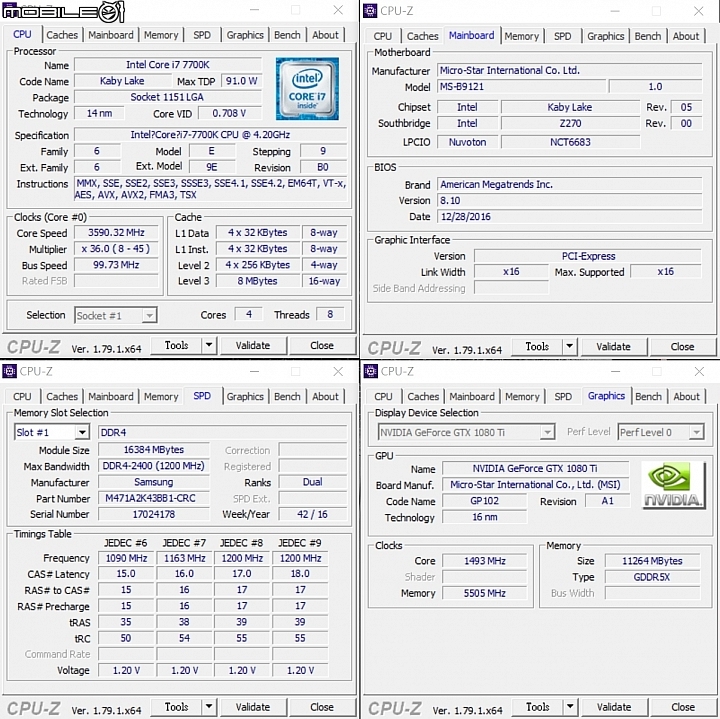Click Southbridge value Z270
The image size is (720, 719).
[x=570, y=123]
